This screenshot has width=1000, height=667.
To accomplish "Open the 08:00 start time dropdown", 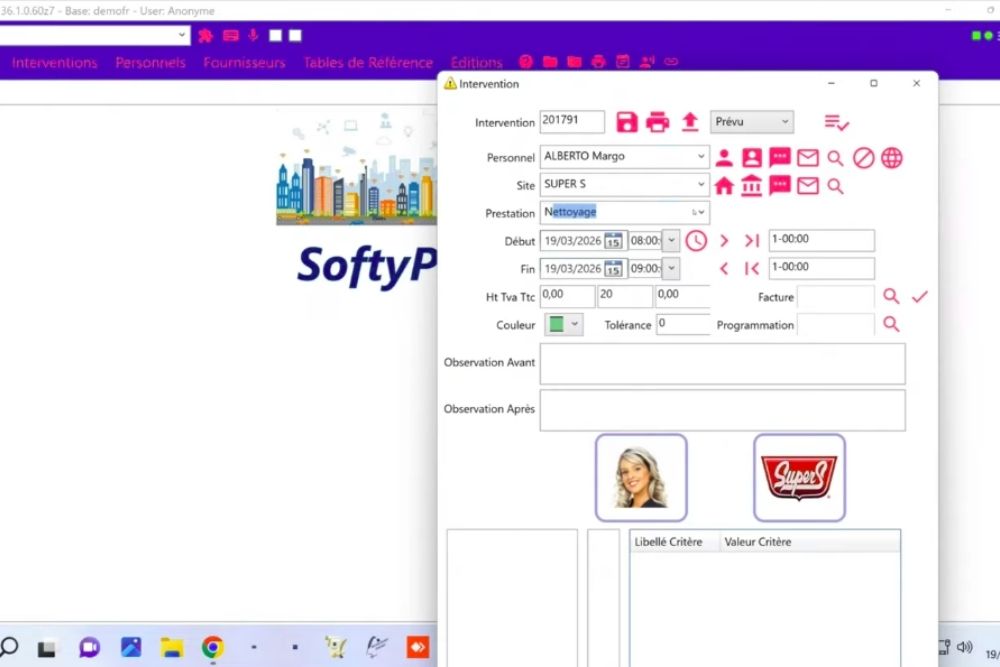I will pos(670,240).
